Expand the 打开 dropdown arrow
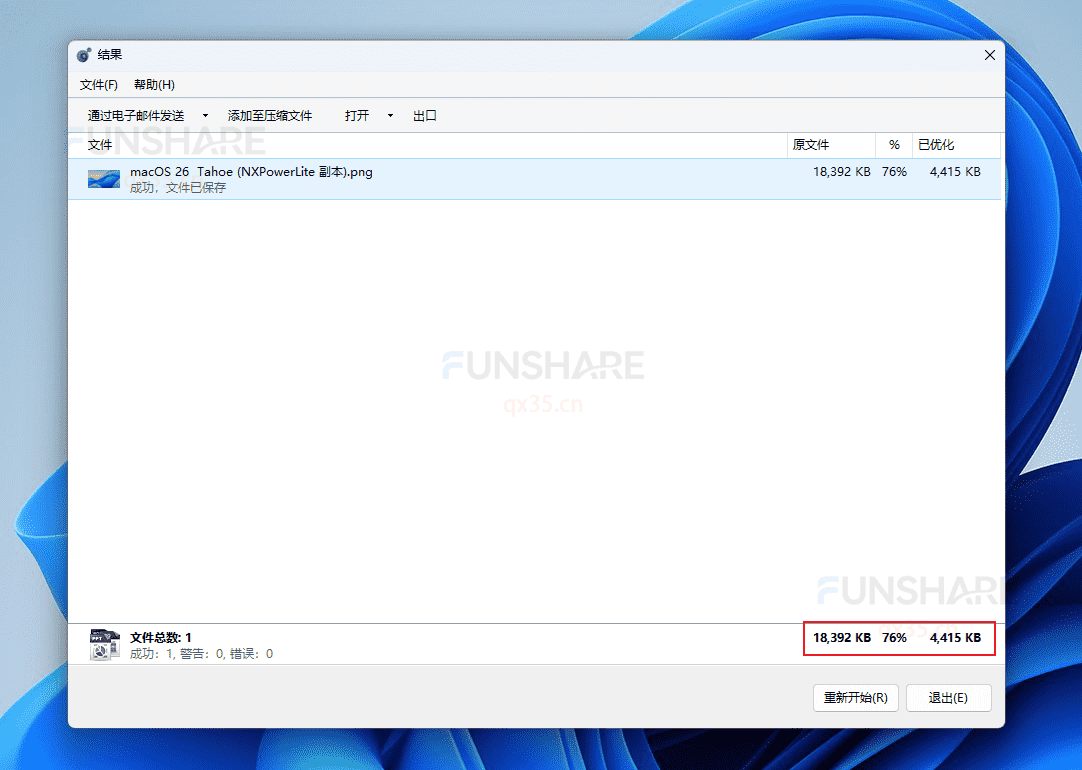Screen dimensions: 1082x770 point(390,115)
